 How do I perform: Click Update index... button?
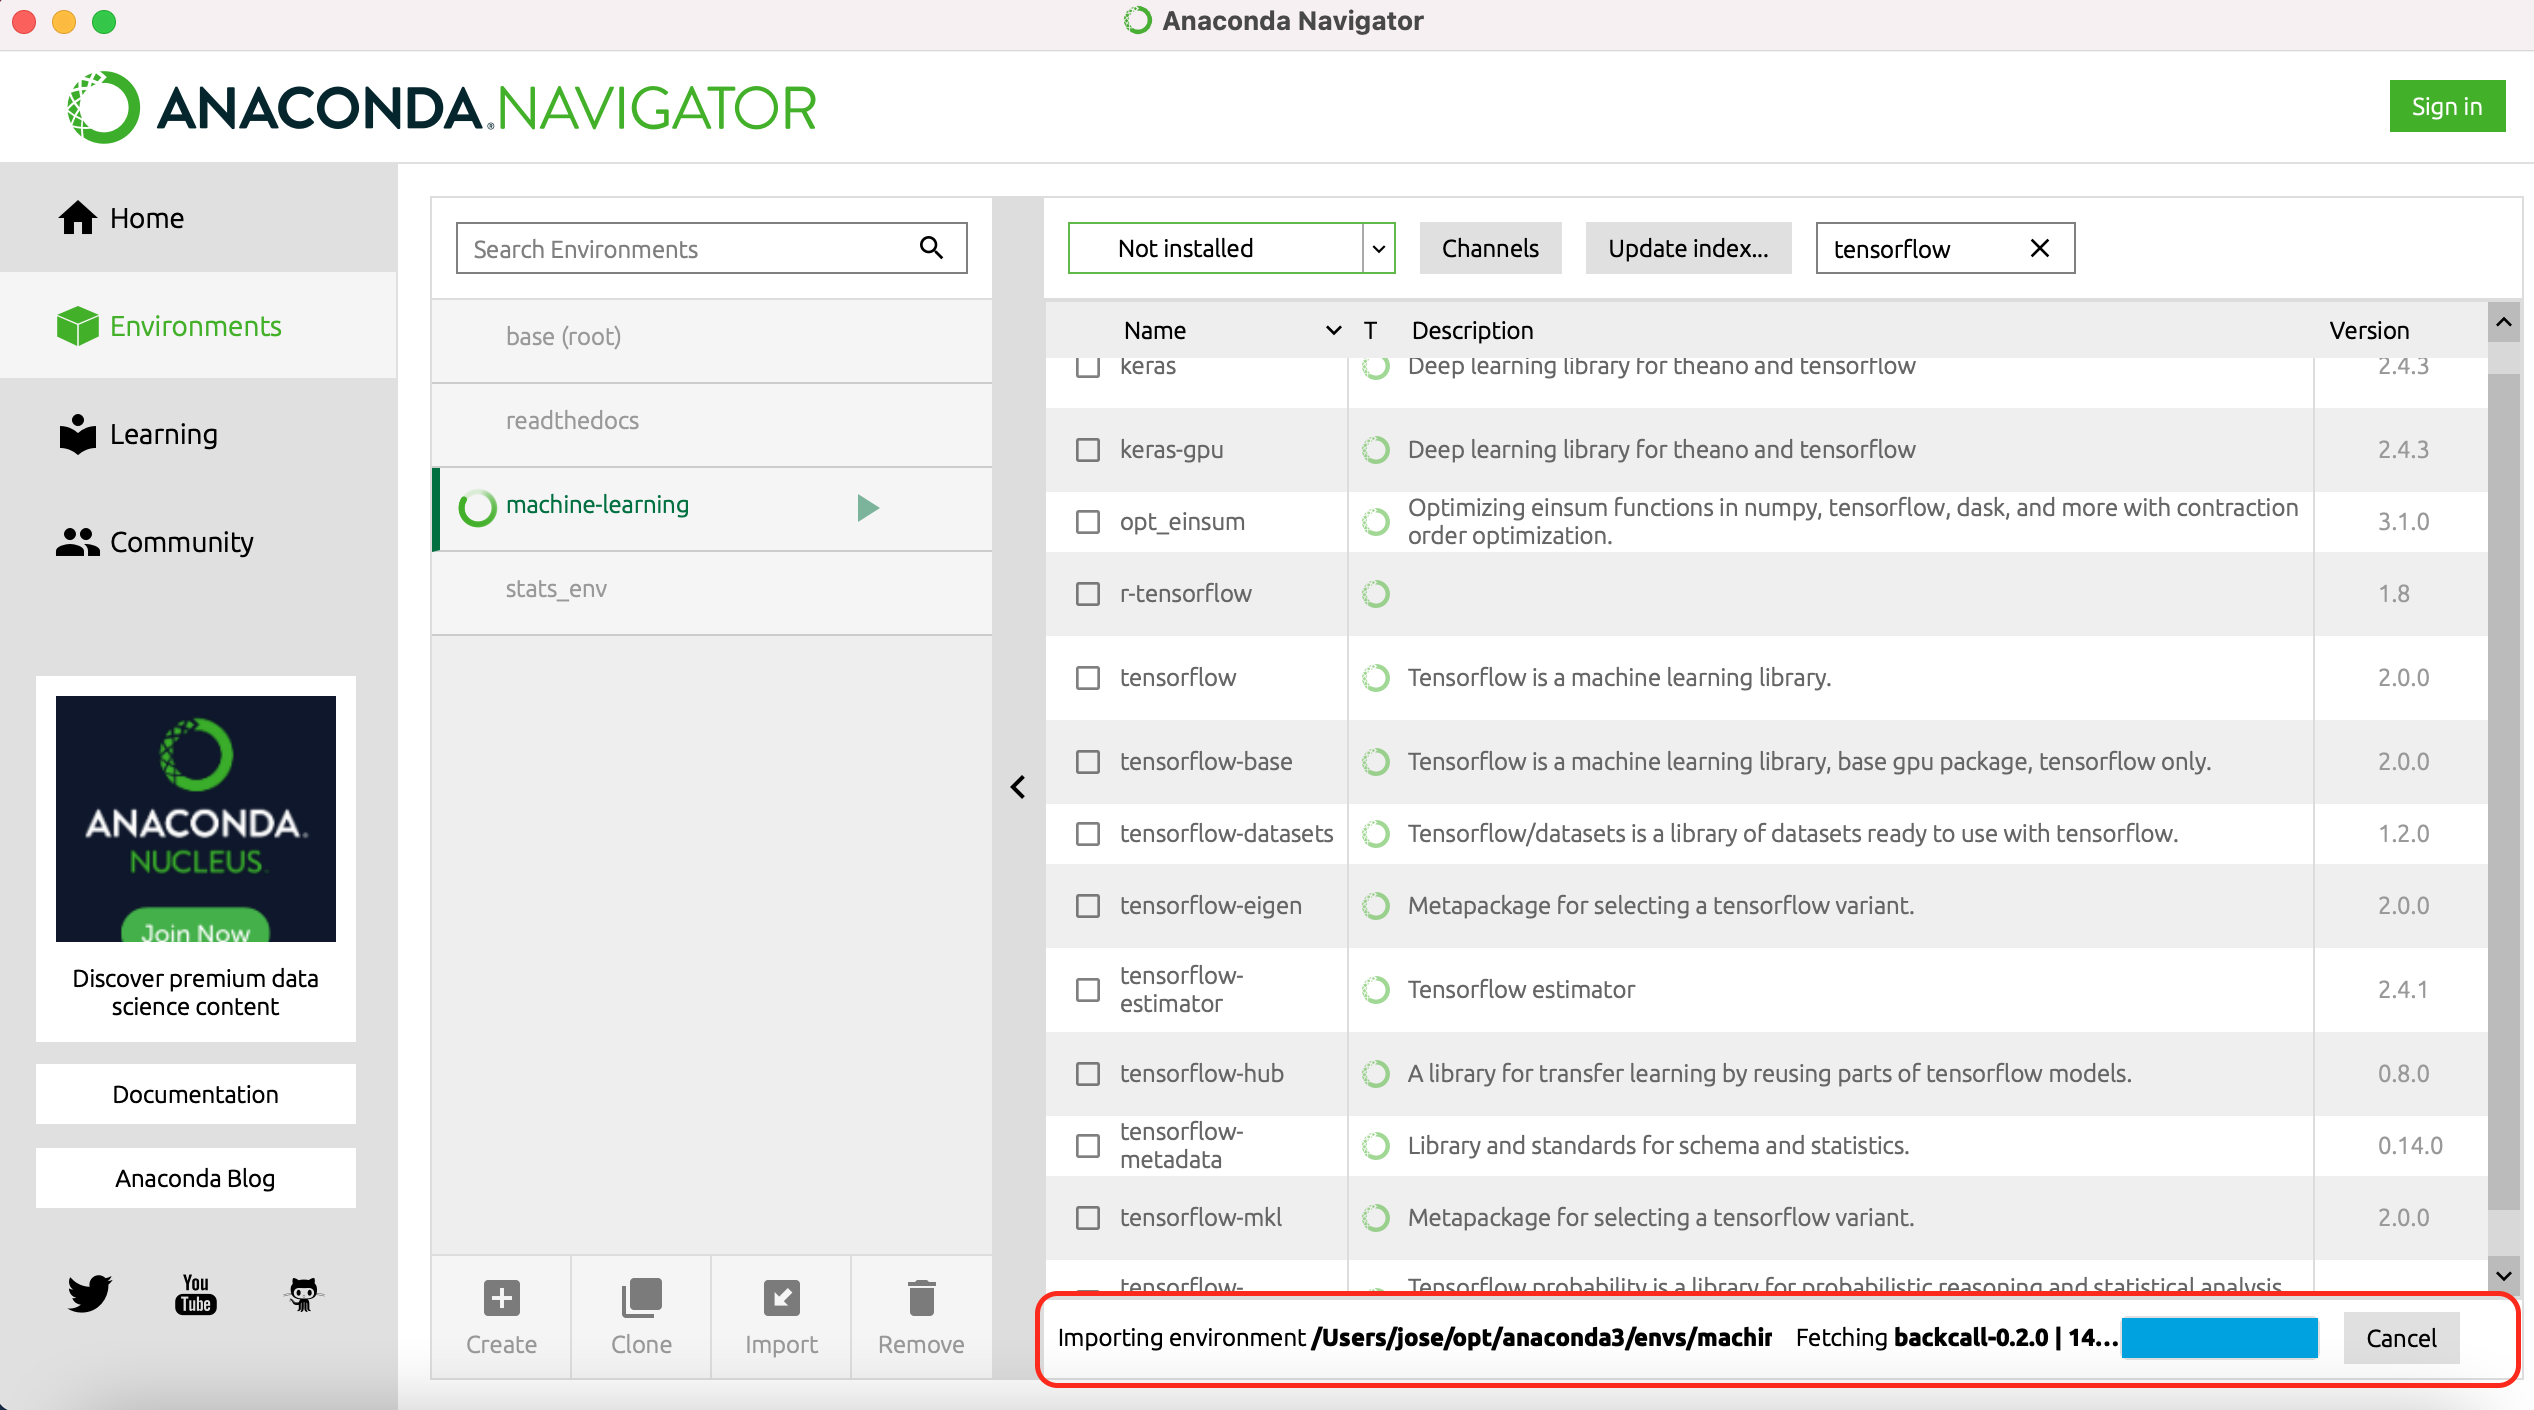(1688, 248)
